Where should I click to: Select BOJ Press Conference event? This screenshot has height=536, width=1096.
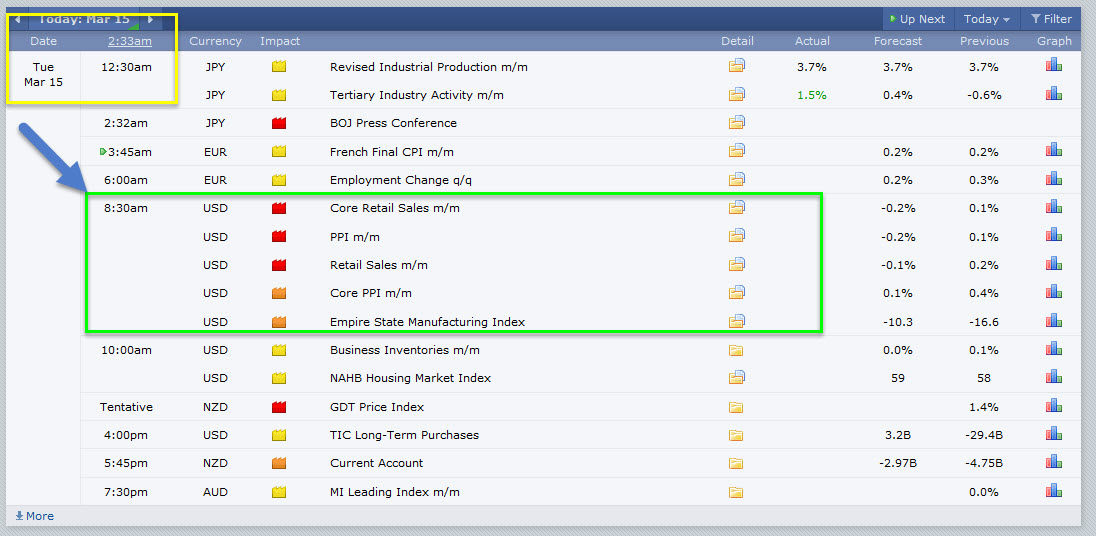[x=394, y=123]
